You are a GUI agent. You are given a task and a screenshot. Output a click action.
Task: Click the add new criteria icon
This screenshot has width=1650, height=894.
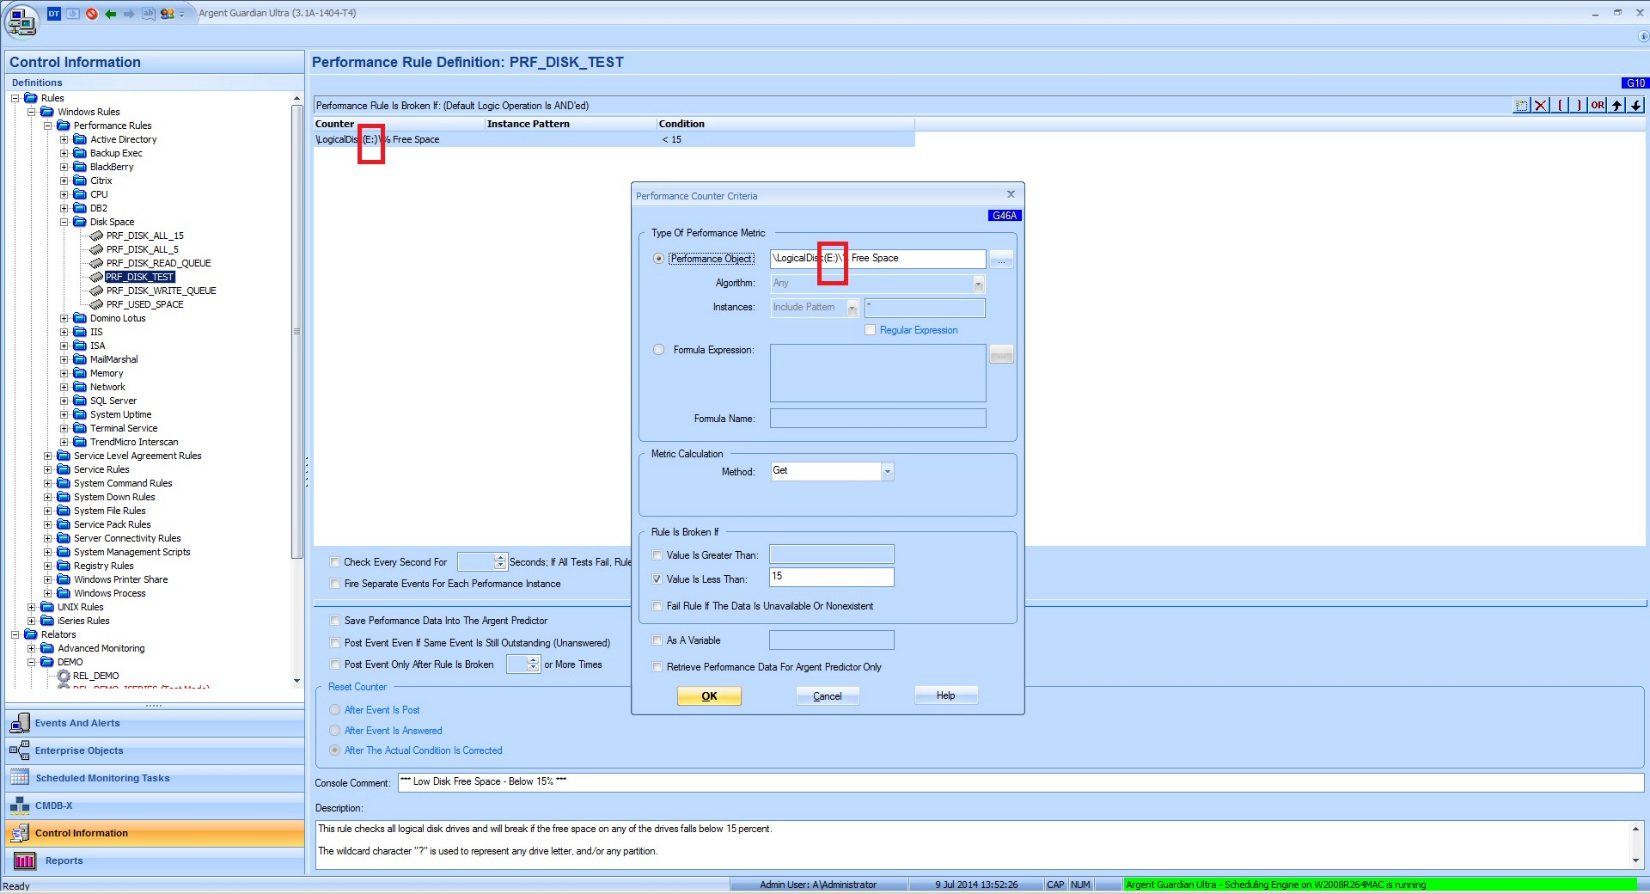coord(1522,105)
